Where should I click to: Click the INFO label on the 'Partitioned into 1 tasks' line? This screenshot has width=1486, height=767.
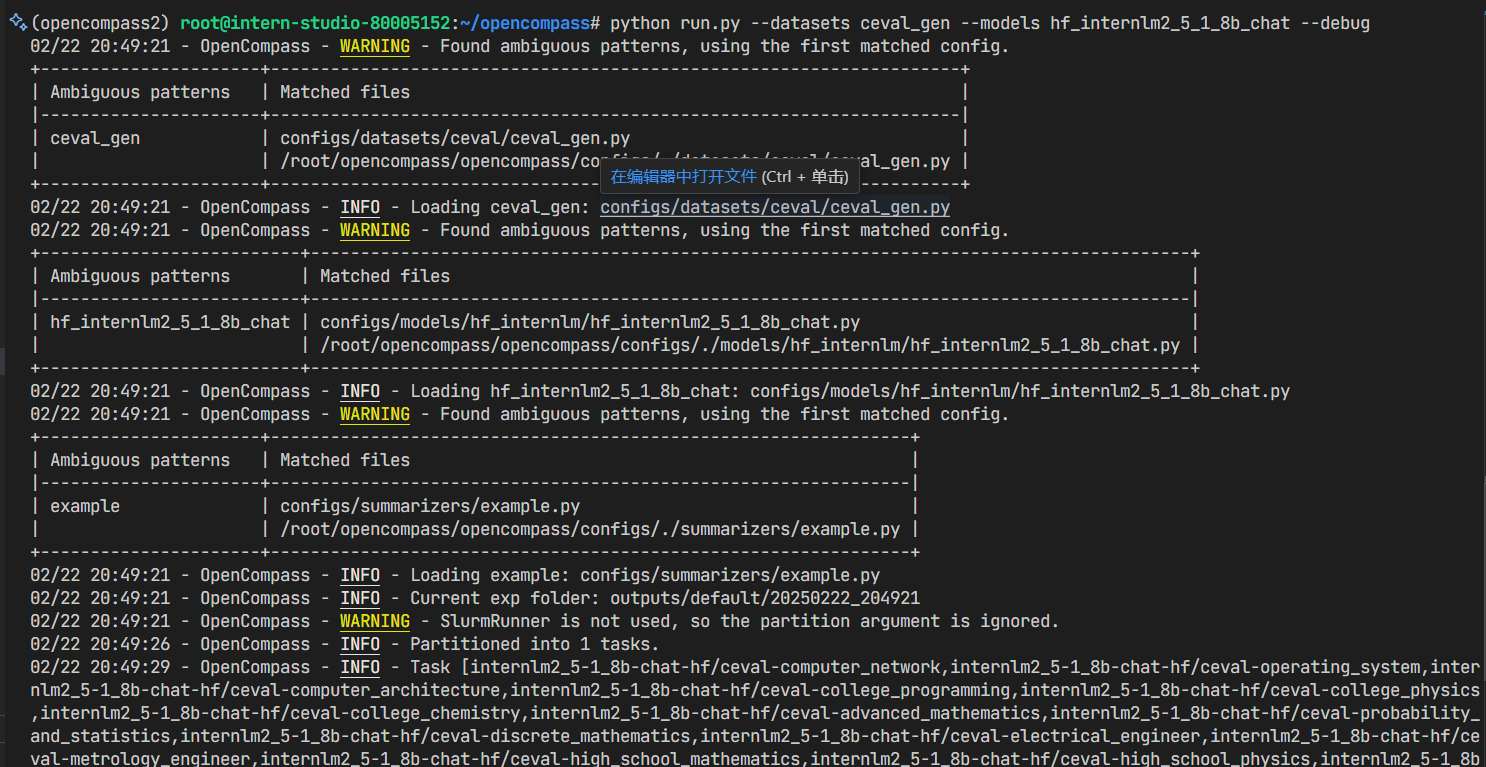tap(360, 645)
